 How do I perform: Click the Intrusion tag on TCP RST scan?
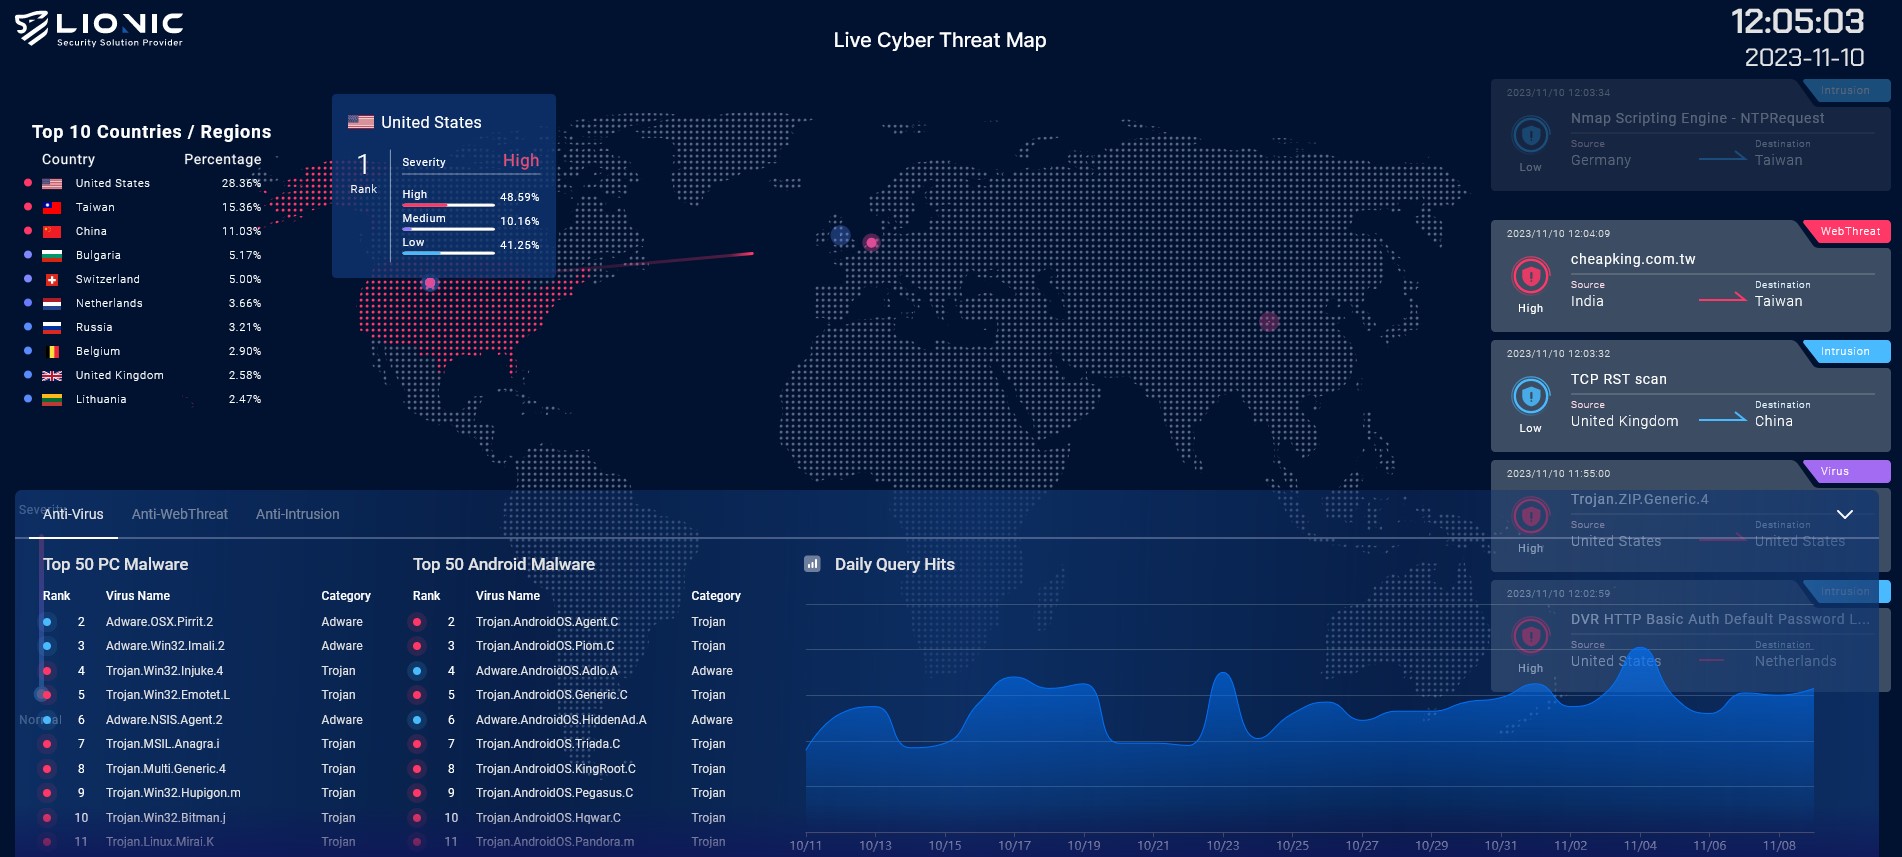[1845, 352]
